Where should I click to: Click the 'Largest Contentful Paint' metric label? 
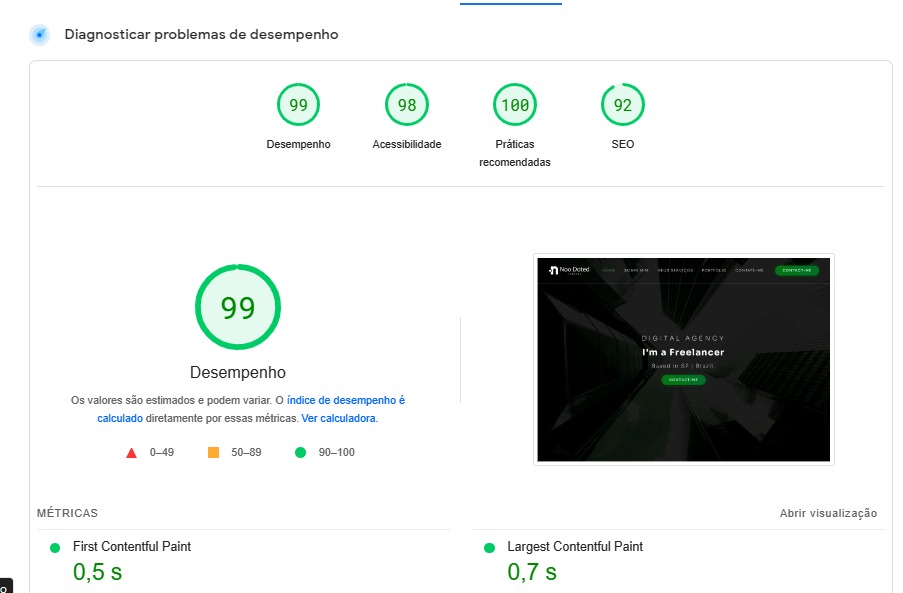coord(575,546)
